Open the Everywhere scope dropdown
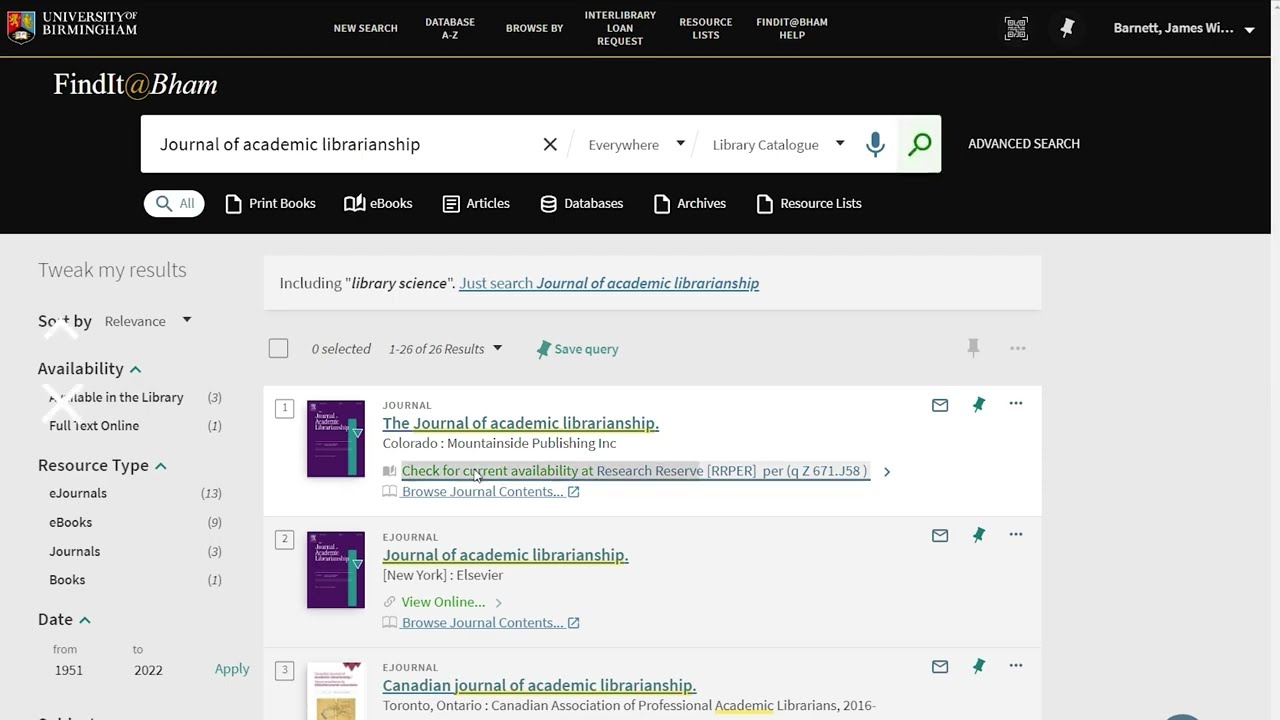Image resolution: width=1280 pixels, height=720 pixels. (x=636, y=145)
